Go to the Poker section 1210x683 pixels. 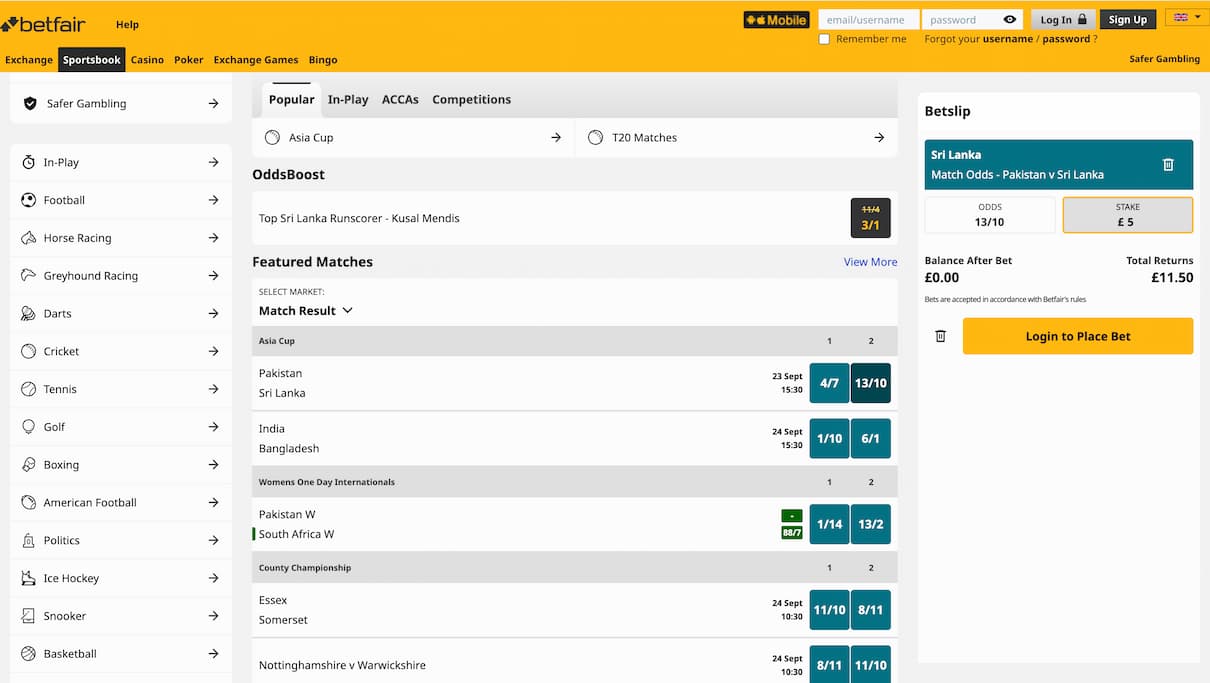[x=188, y=60]
